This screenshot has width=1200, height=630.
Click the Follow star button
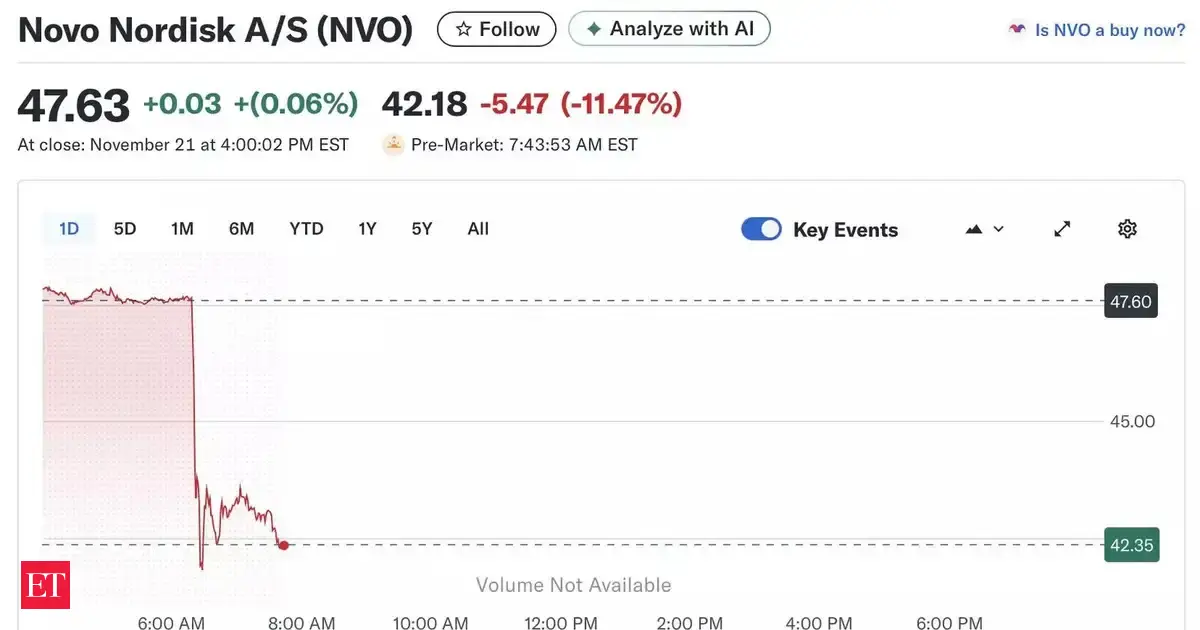496,29
